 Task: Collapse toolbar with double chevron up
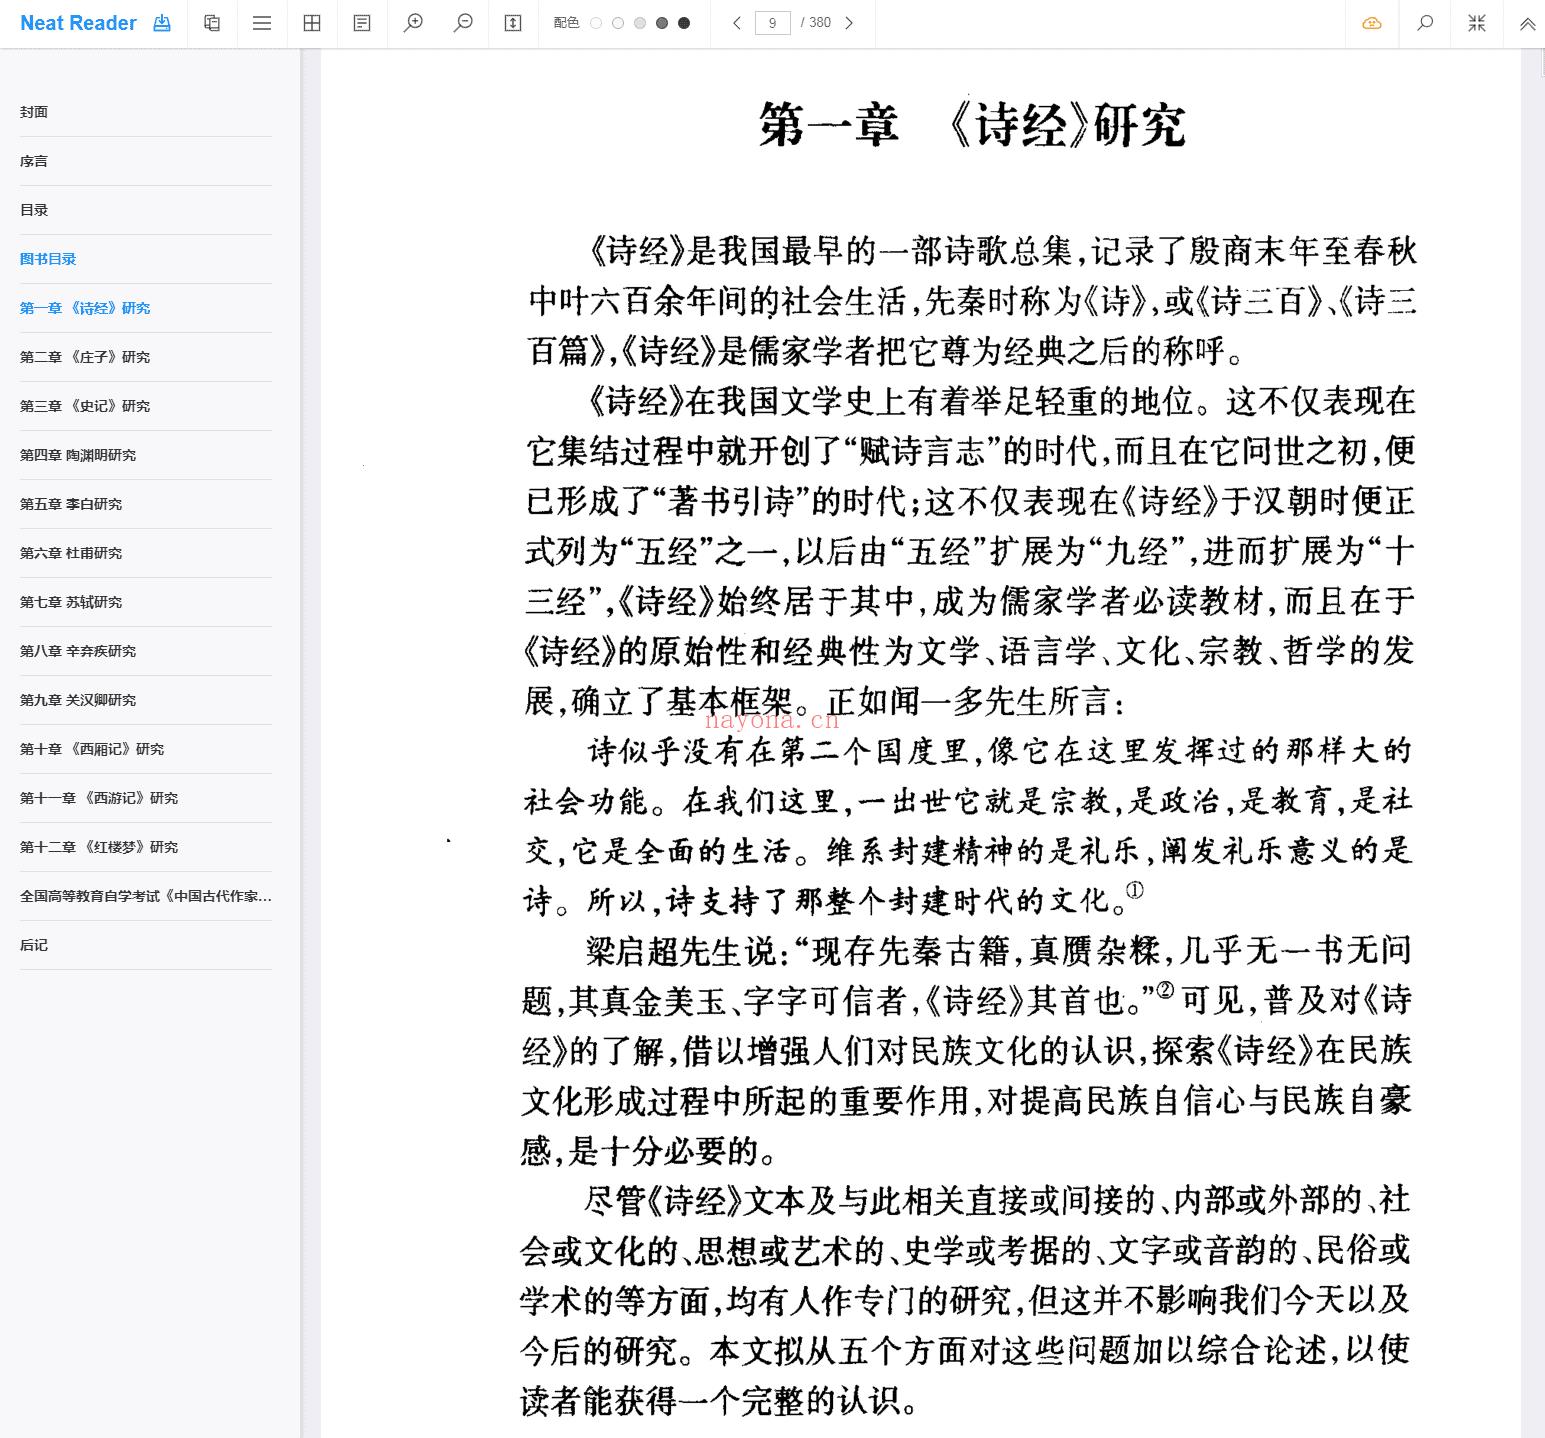pyautogui.click(x=1528, y=24)
